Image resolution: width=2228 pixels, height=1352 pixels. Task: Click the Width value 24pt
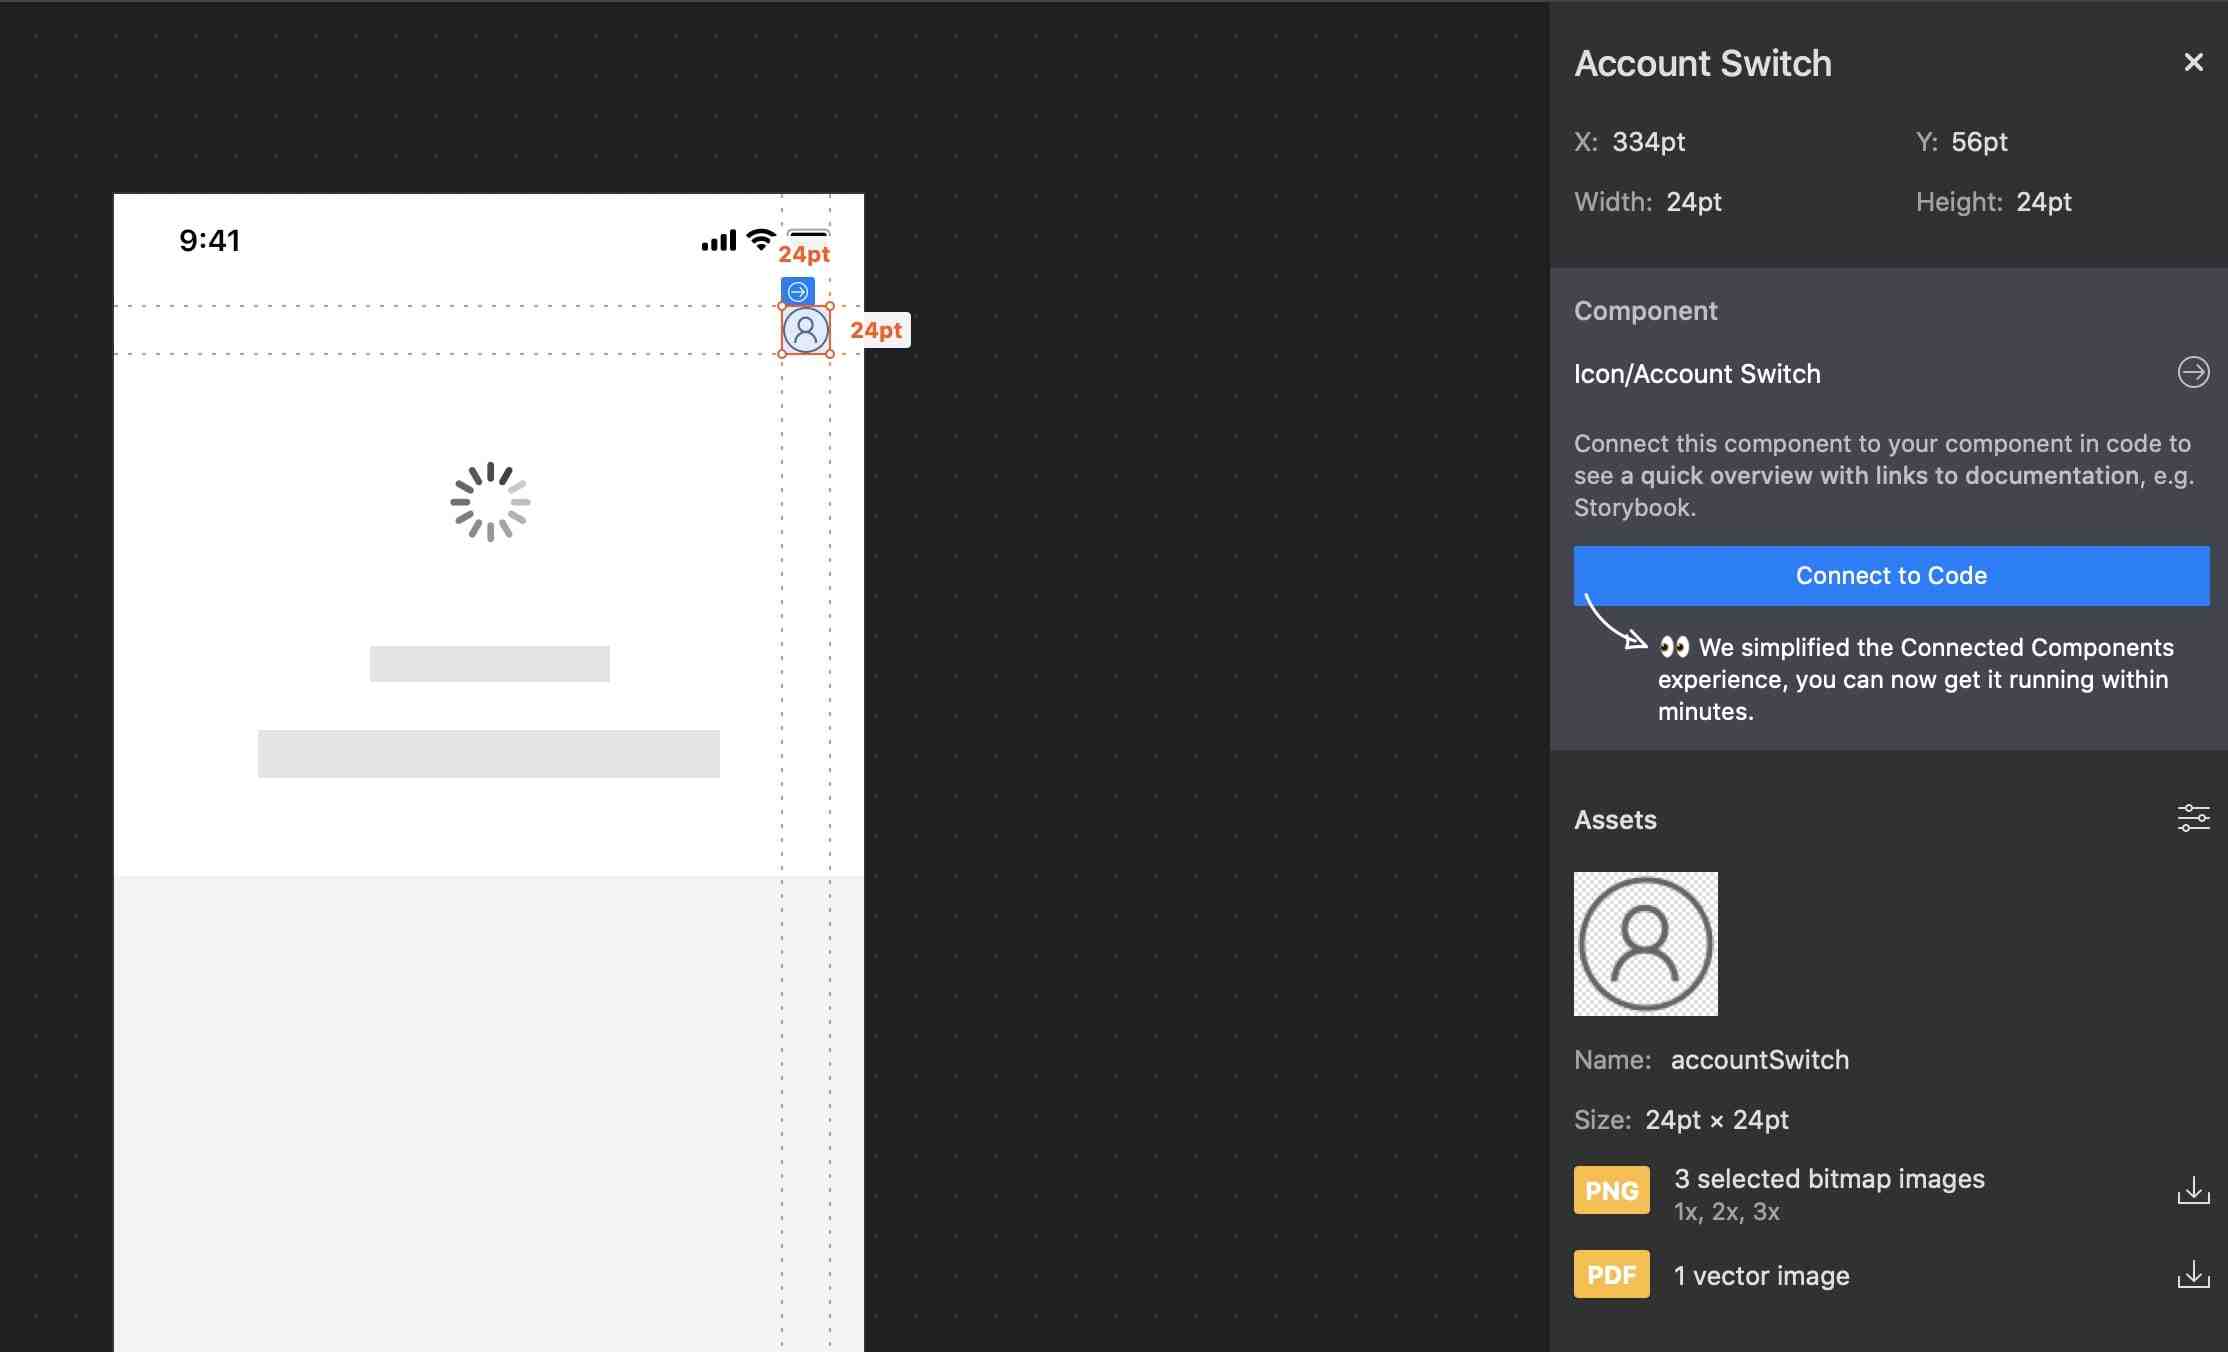click(x=1693, y=201)
